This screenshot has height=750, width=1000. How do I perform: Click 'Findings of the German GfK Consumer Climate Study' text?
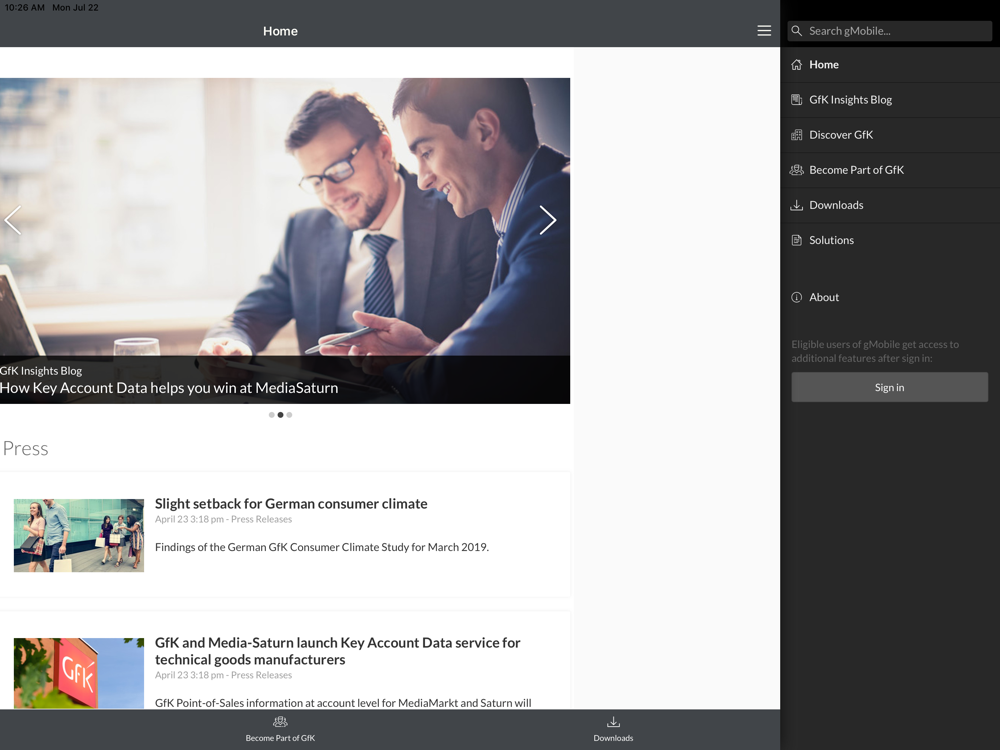pyautogui.click(x=322, y=547)
